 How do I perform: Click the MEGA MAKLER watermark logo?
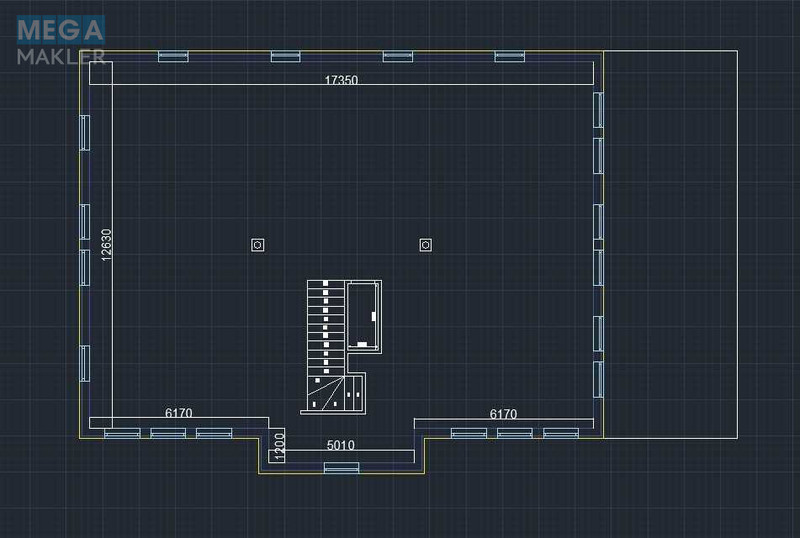click(x=61, y=40)
